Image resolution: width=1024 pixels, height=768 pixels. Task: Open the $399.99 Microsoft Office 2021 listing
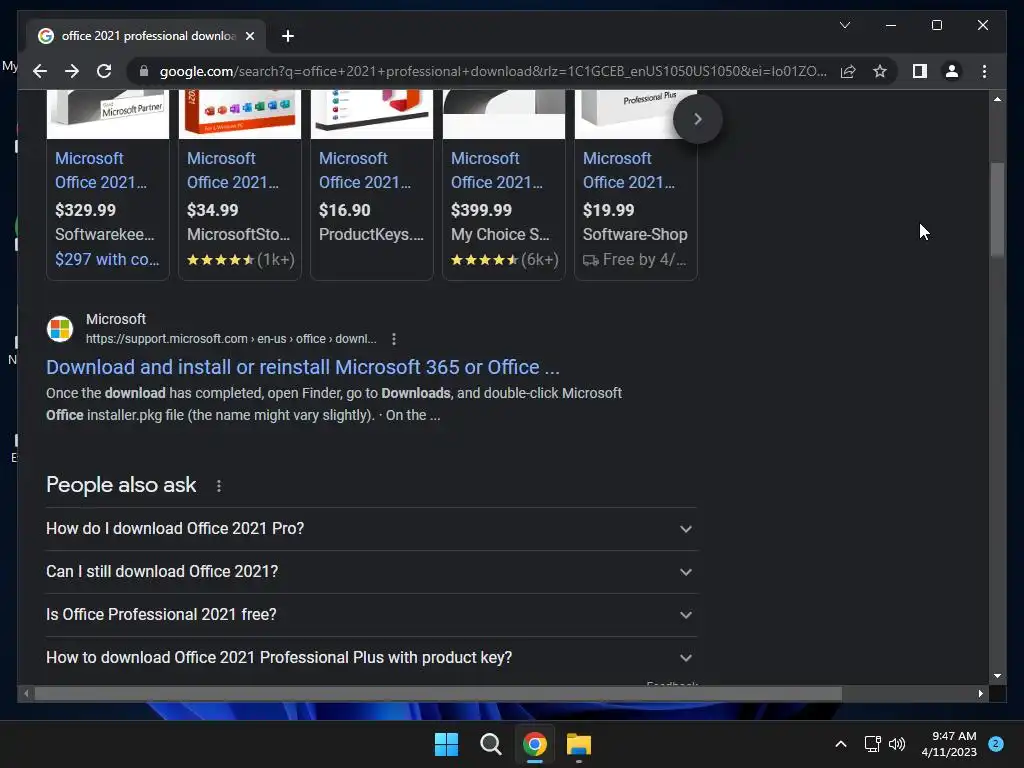pyautogui.click(x=496, y=170)
